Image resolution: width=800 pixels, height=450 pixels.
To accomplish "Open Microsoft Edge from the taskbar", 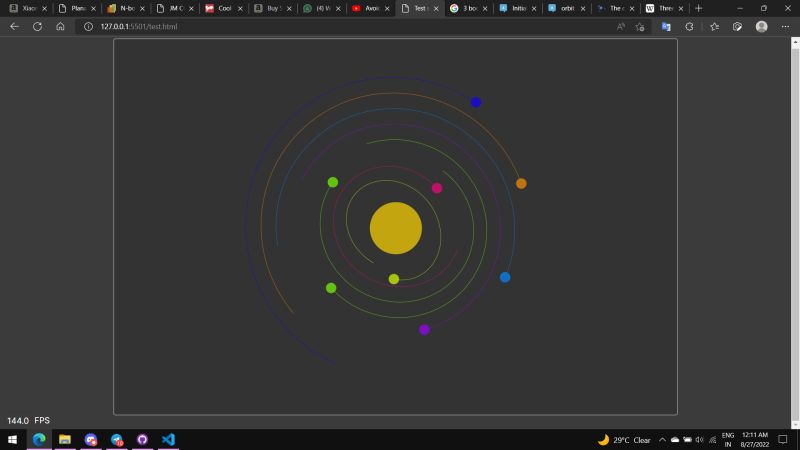I will [39, 439].
